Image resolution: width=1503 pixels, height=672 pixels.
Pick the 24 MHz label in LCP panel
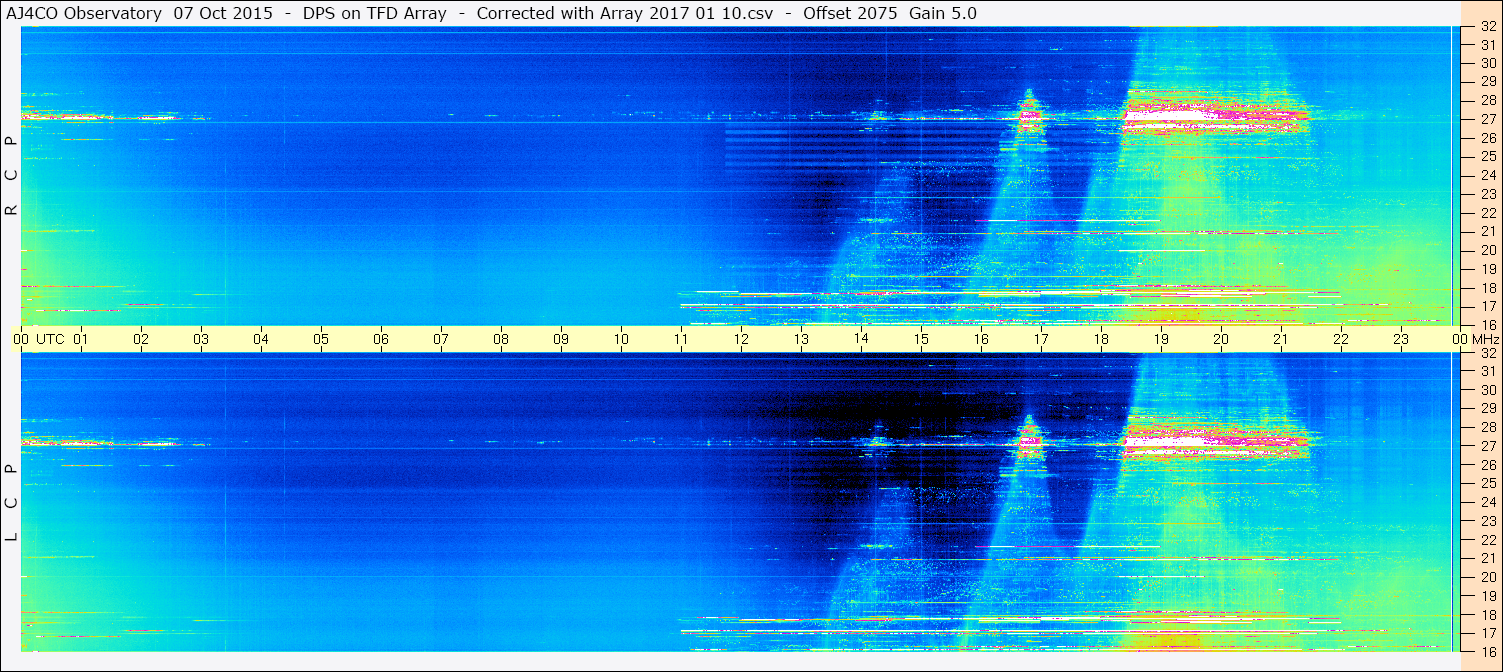point(1487,502)
